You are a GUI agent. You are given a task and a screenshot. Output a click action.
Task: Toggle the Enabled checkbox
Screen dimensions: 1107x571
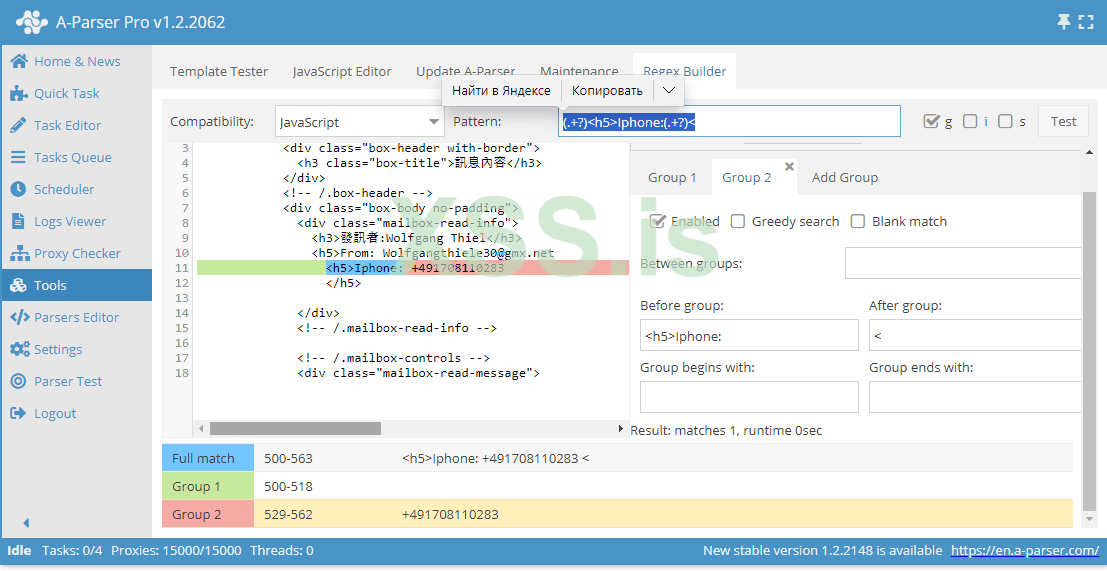pos(659,221)
